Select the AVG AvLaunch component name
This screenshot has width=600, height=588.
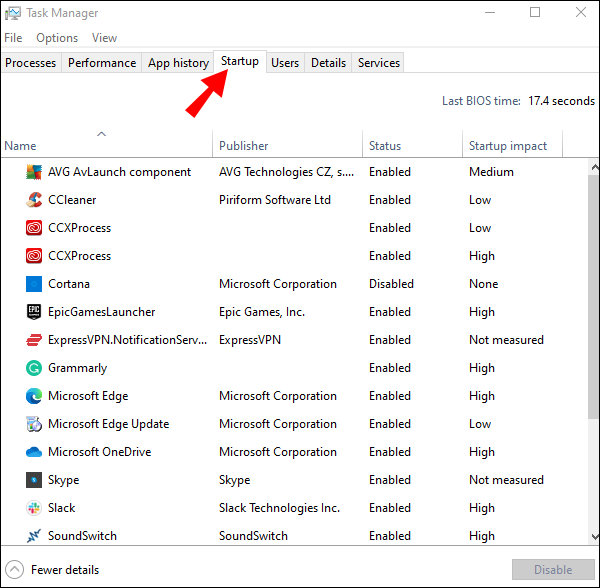(119, 172)
